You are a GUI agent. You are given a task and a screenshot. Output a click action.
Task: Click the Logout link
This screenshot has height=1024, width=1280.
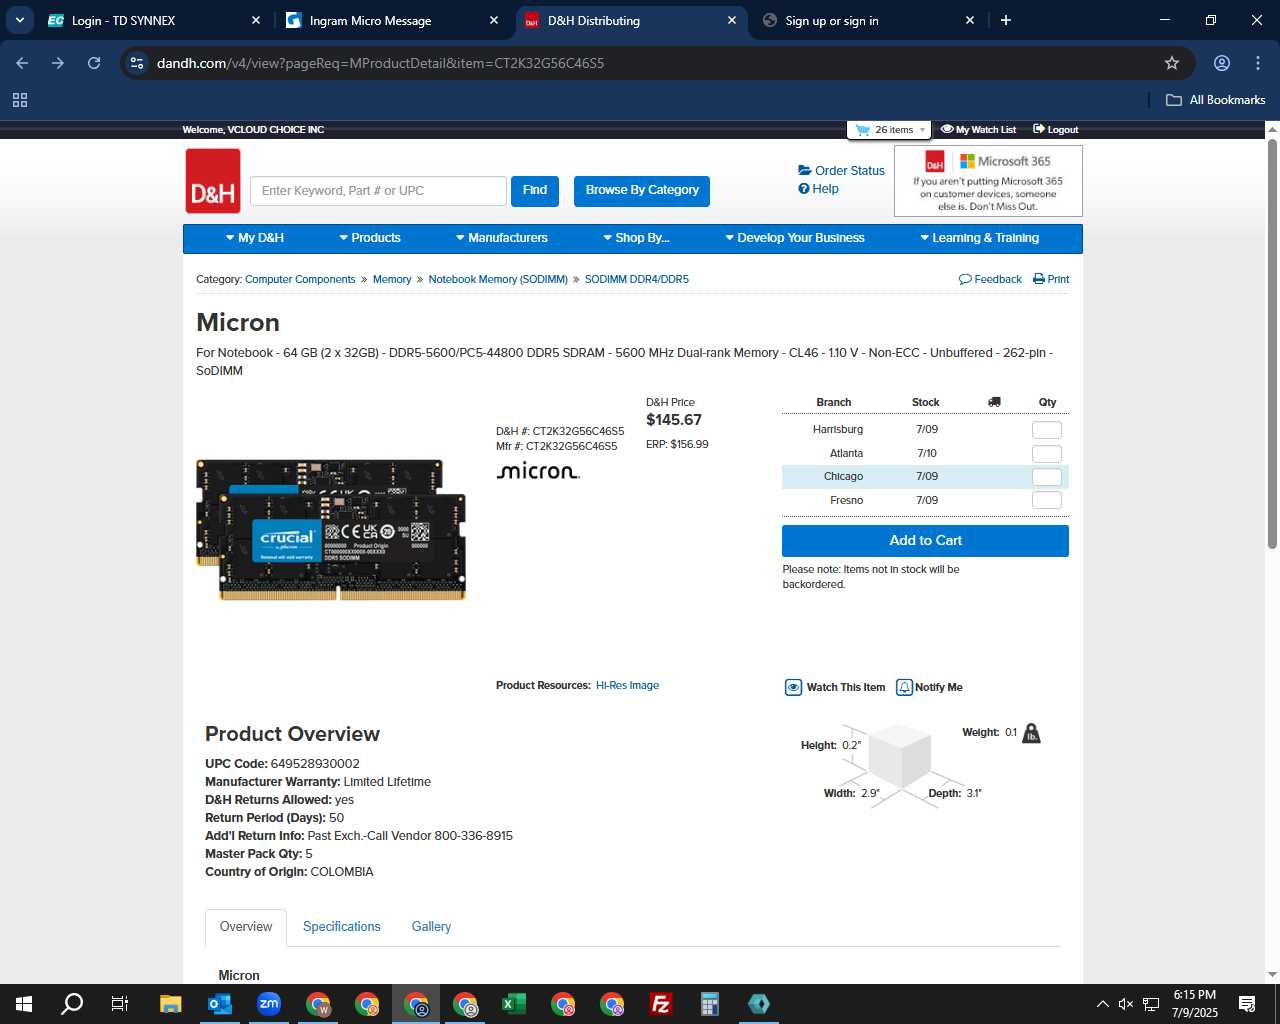(x=1056, y=130)
